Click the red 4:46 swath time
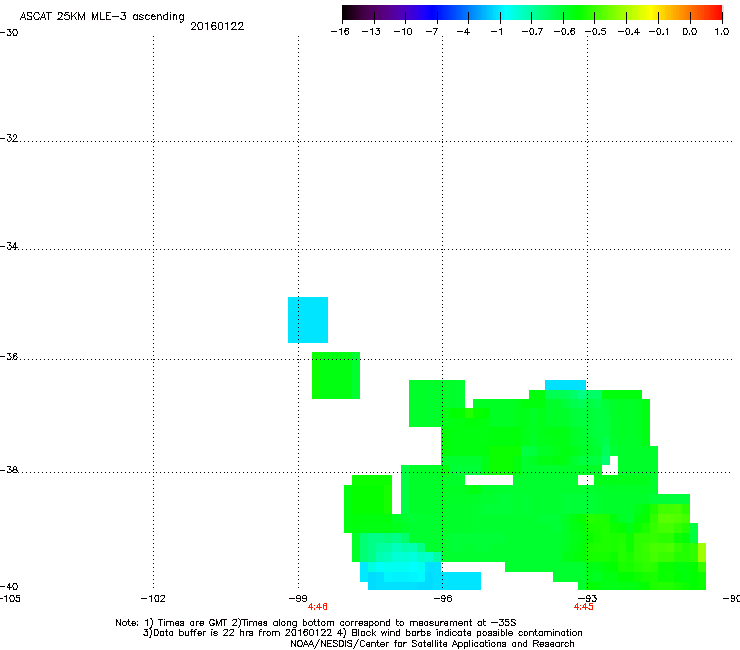Image resolution: width=740 pixels, height=650 pixels. point(318,607)
